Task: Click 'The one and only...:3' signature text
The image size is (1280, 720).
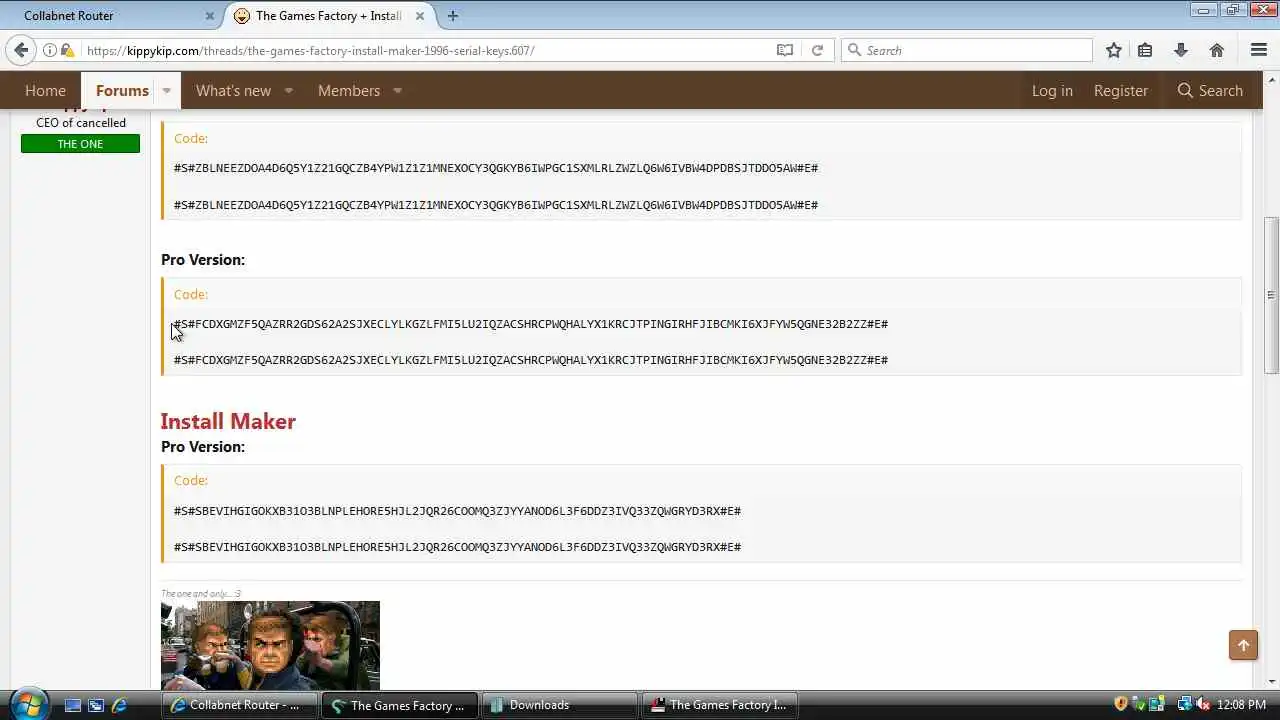Action: pos(201,594)
